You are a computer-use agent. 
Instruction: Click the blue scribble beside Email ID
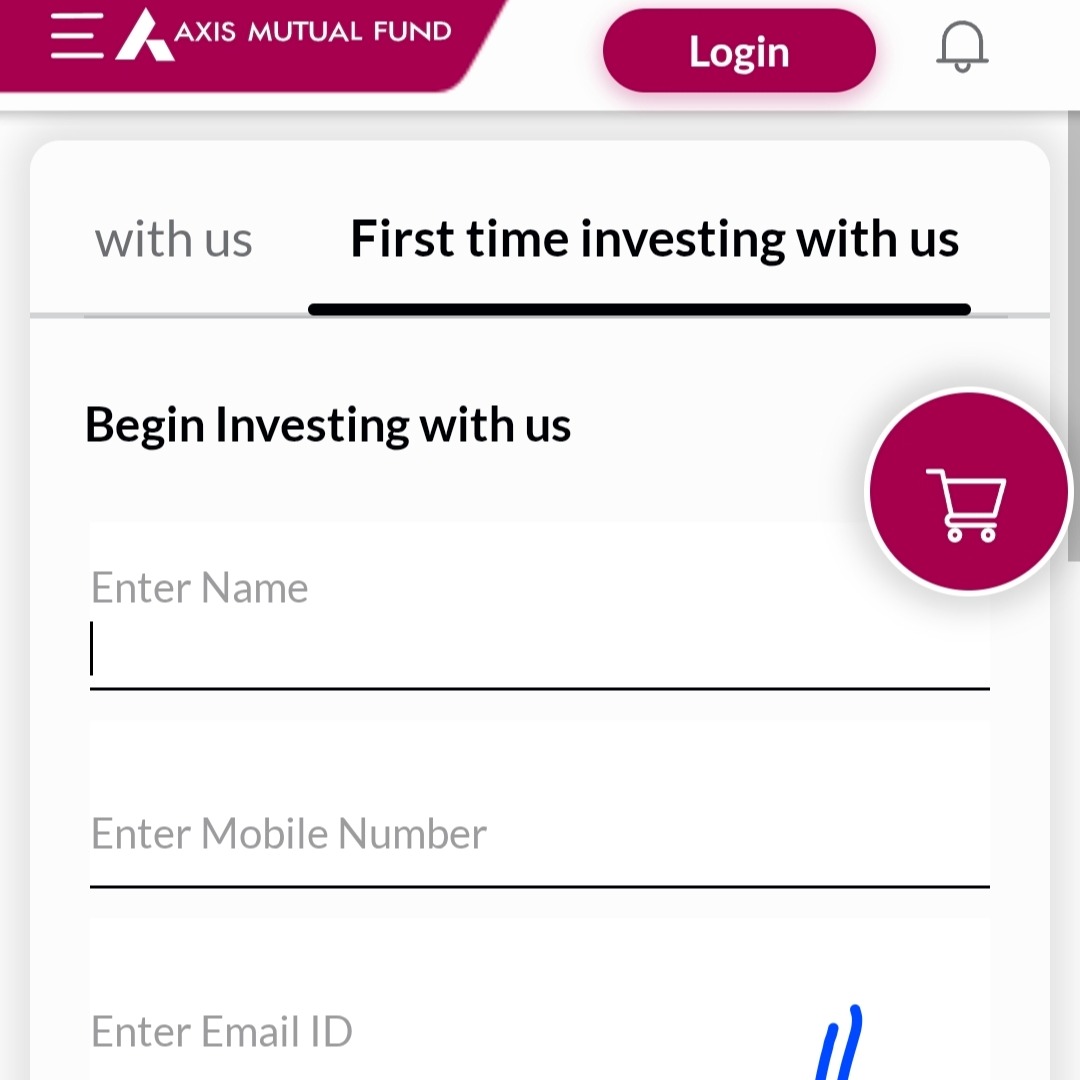pos(838,1045)
